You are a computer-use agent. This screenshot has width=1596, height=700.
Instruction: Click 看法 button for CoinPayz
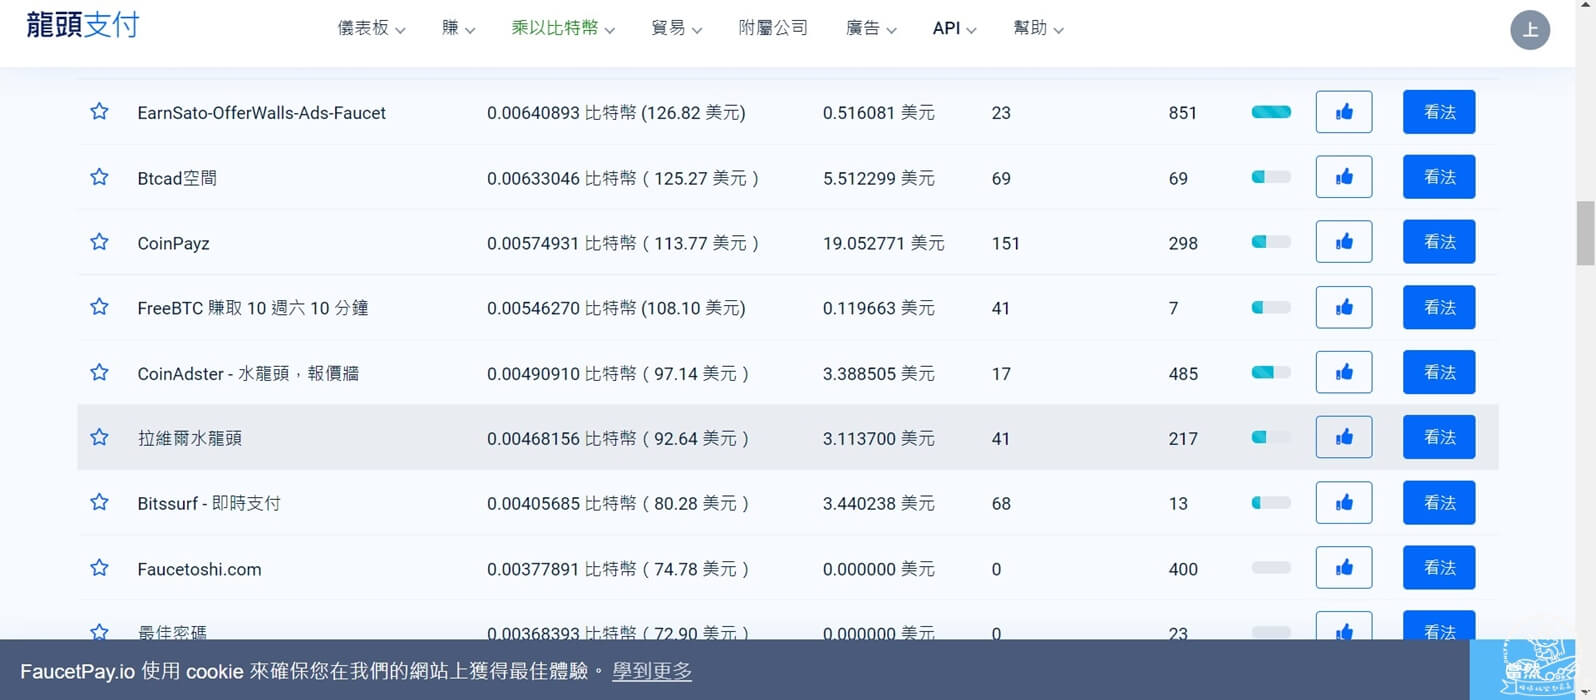coord(1439,242)
